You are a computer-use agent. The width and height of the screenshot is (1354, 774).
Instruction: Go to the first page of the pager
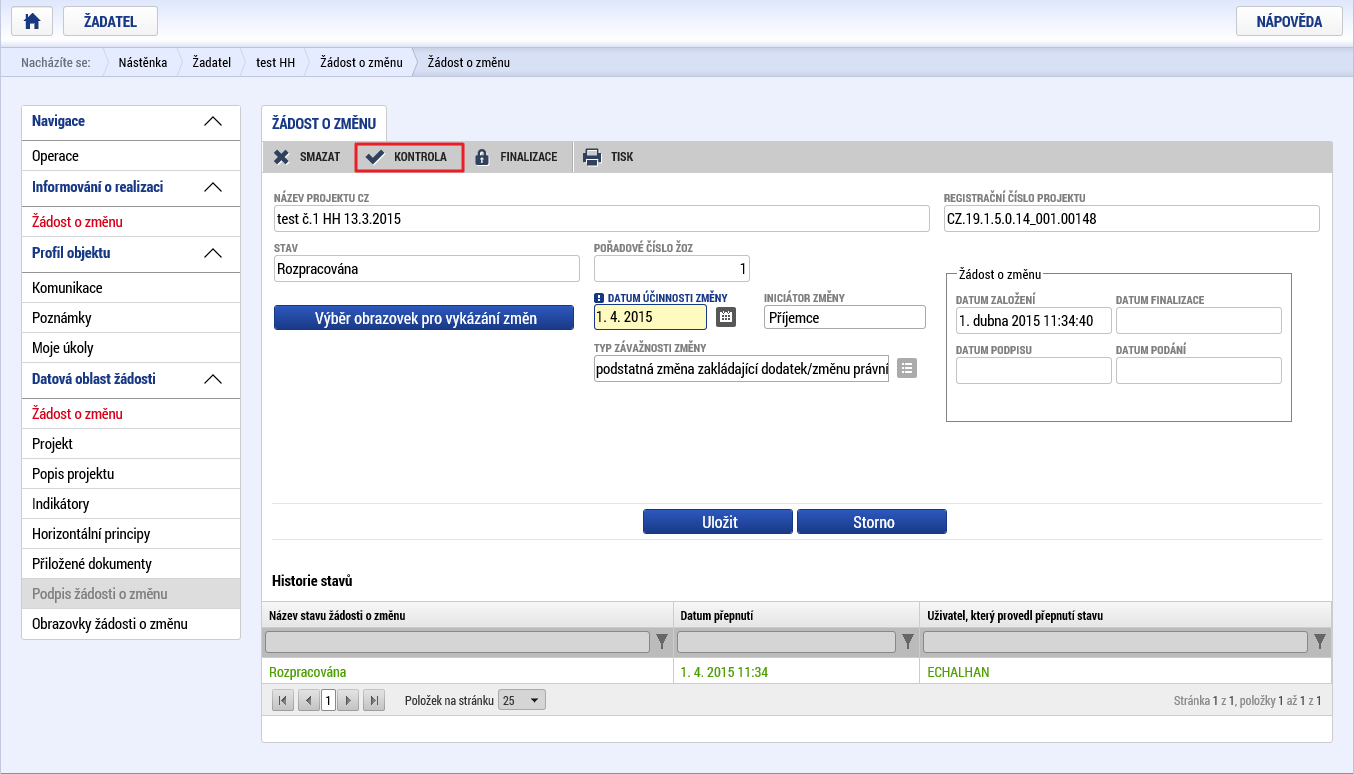tap(283, 700)
